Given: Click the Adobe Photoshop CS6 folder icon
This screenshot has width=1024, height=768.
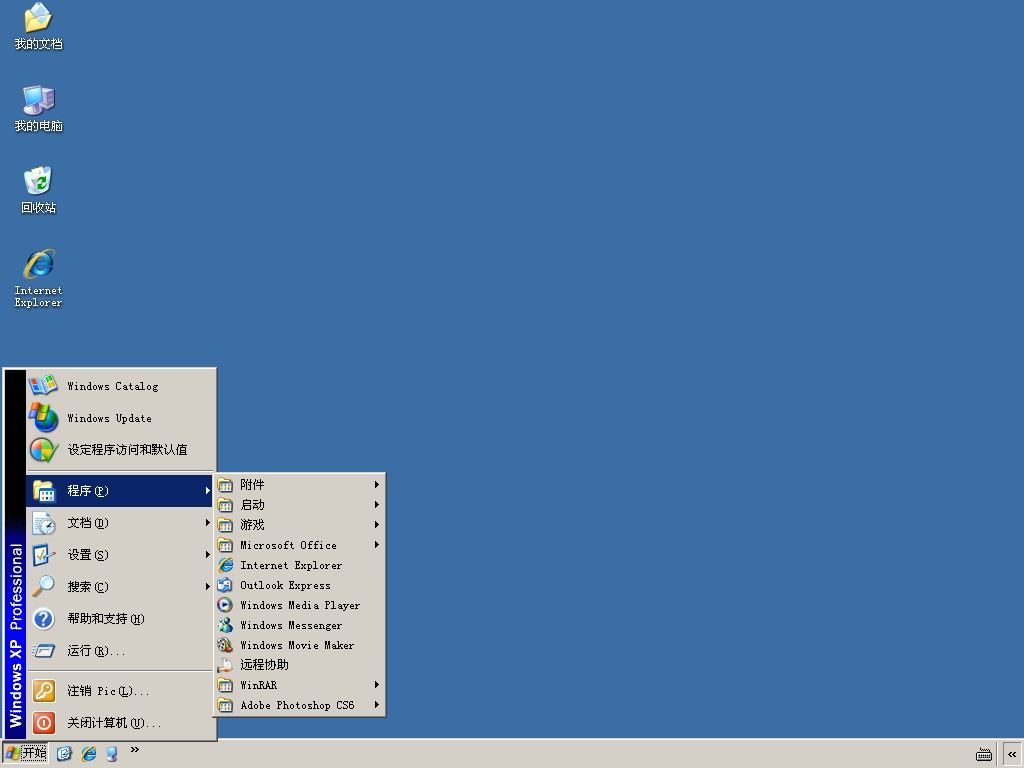Looking at the screenshot, I should coord(225,705).
